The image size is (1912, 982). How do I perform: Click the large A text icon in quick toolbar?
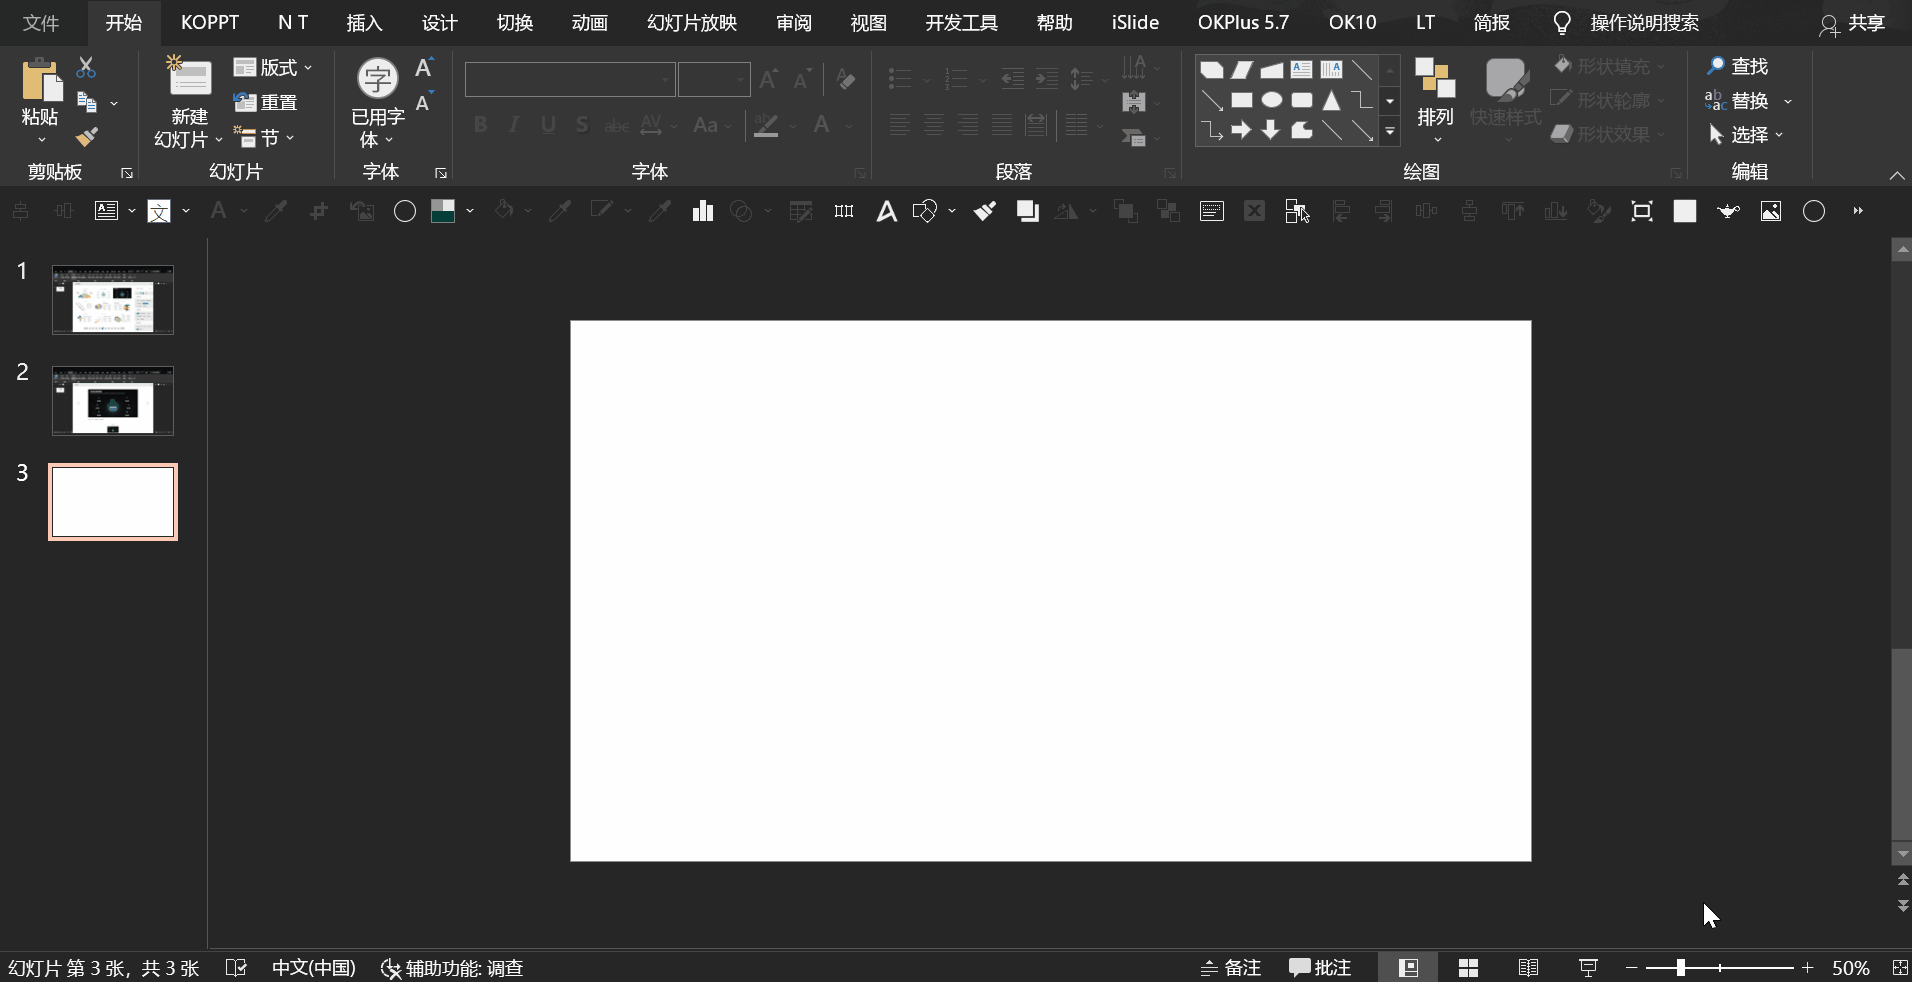coord(886,211)
